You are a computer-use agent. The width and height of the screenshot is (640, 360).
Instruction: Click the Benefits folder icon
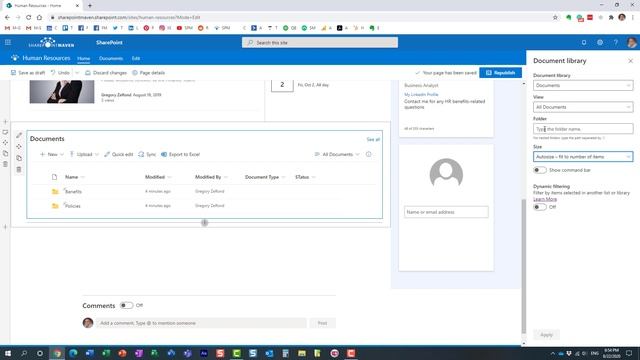(55, 191)
